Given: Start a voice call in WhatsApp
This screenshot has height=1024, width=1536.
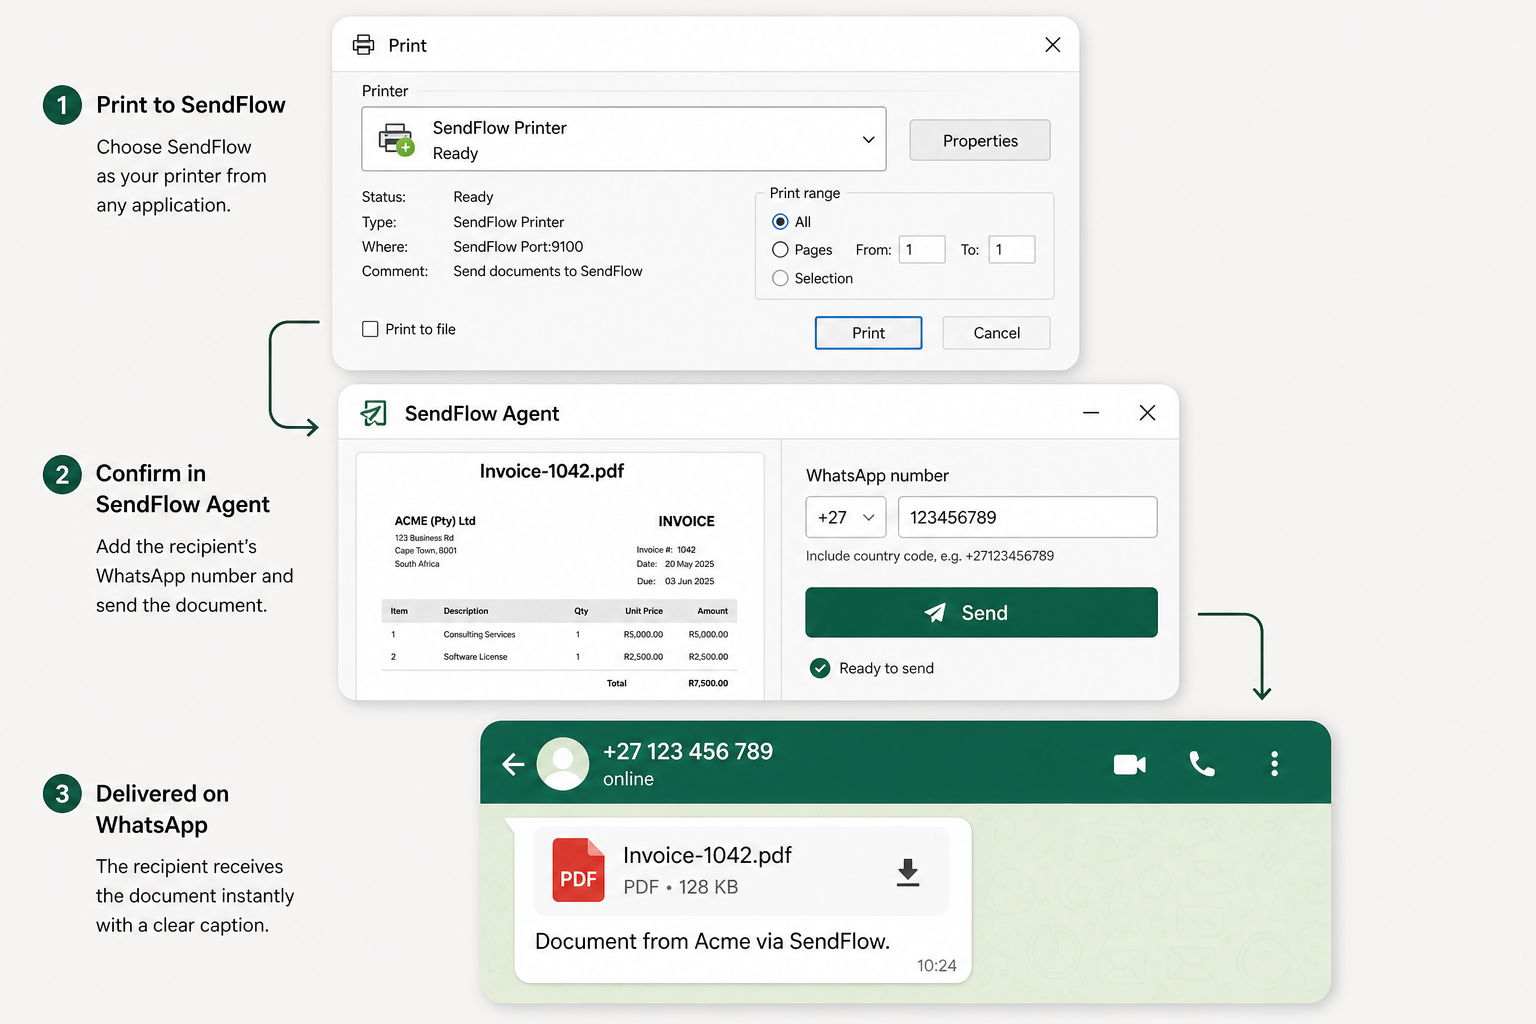Looking at the screenshot, I should (1202, 764).
